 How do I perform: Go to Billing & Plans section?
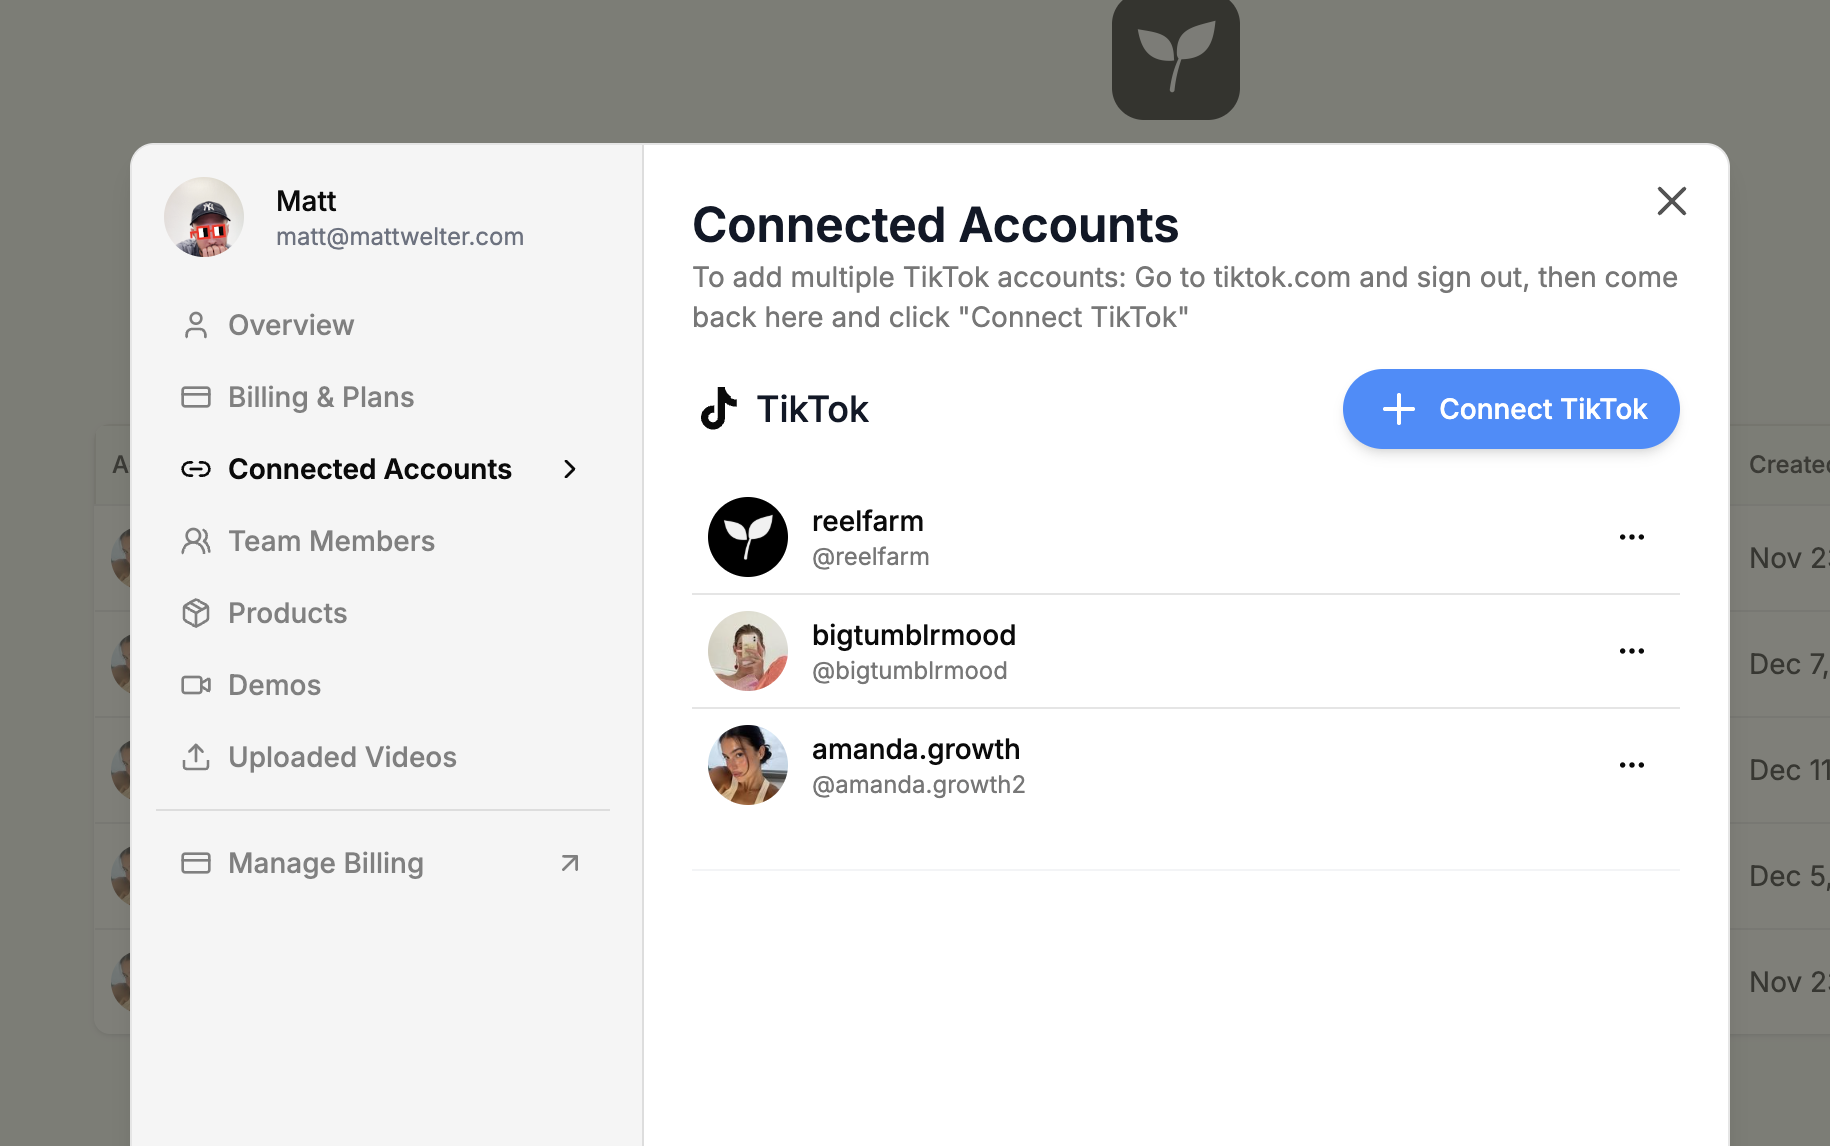point(320,397)
